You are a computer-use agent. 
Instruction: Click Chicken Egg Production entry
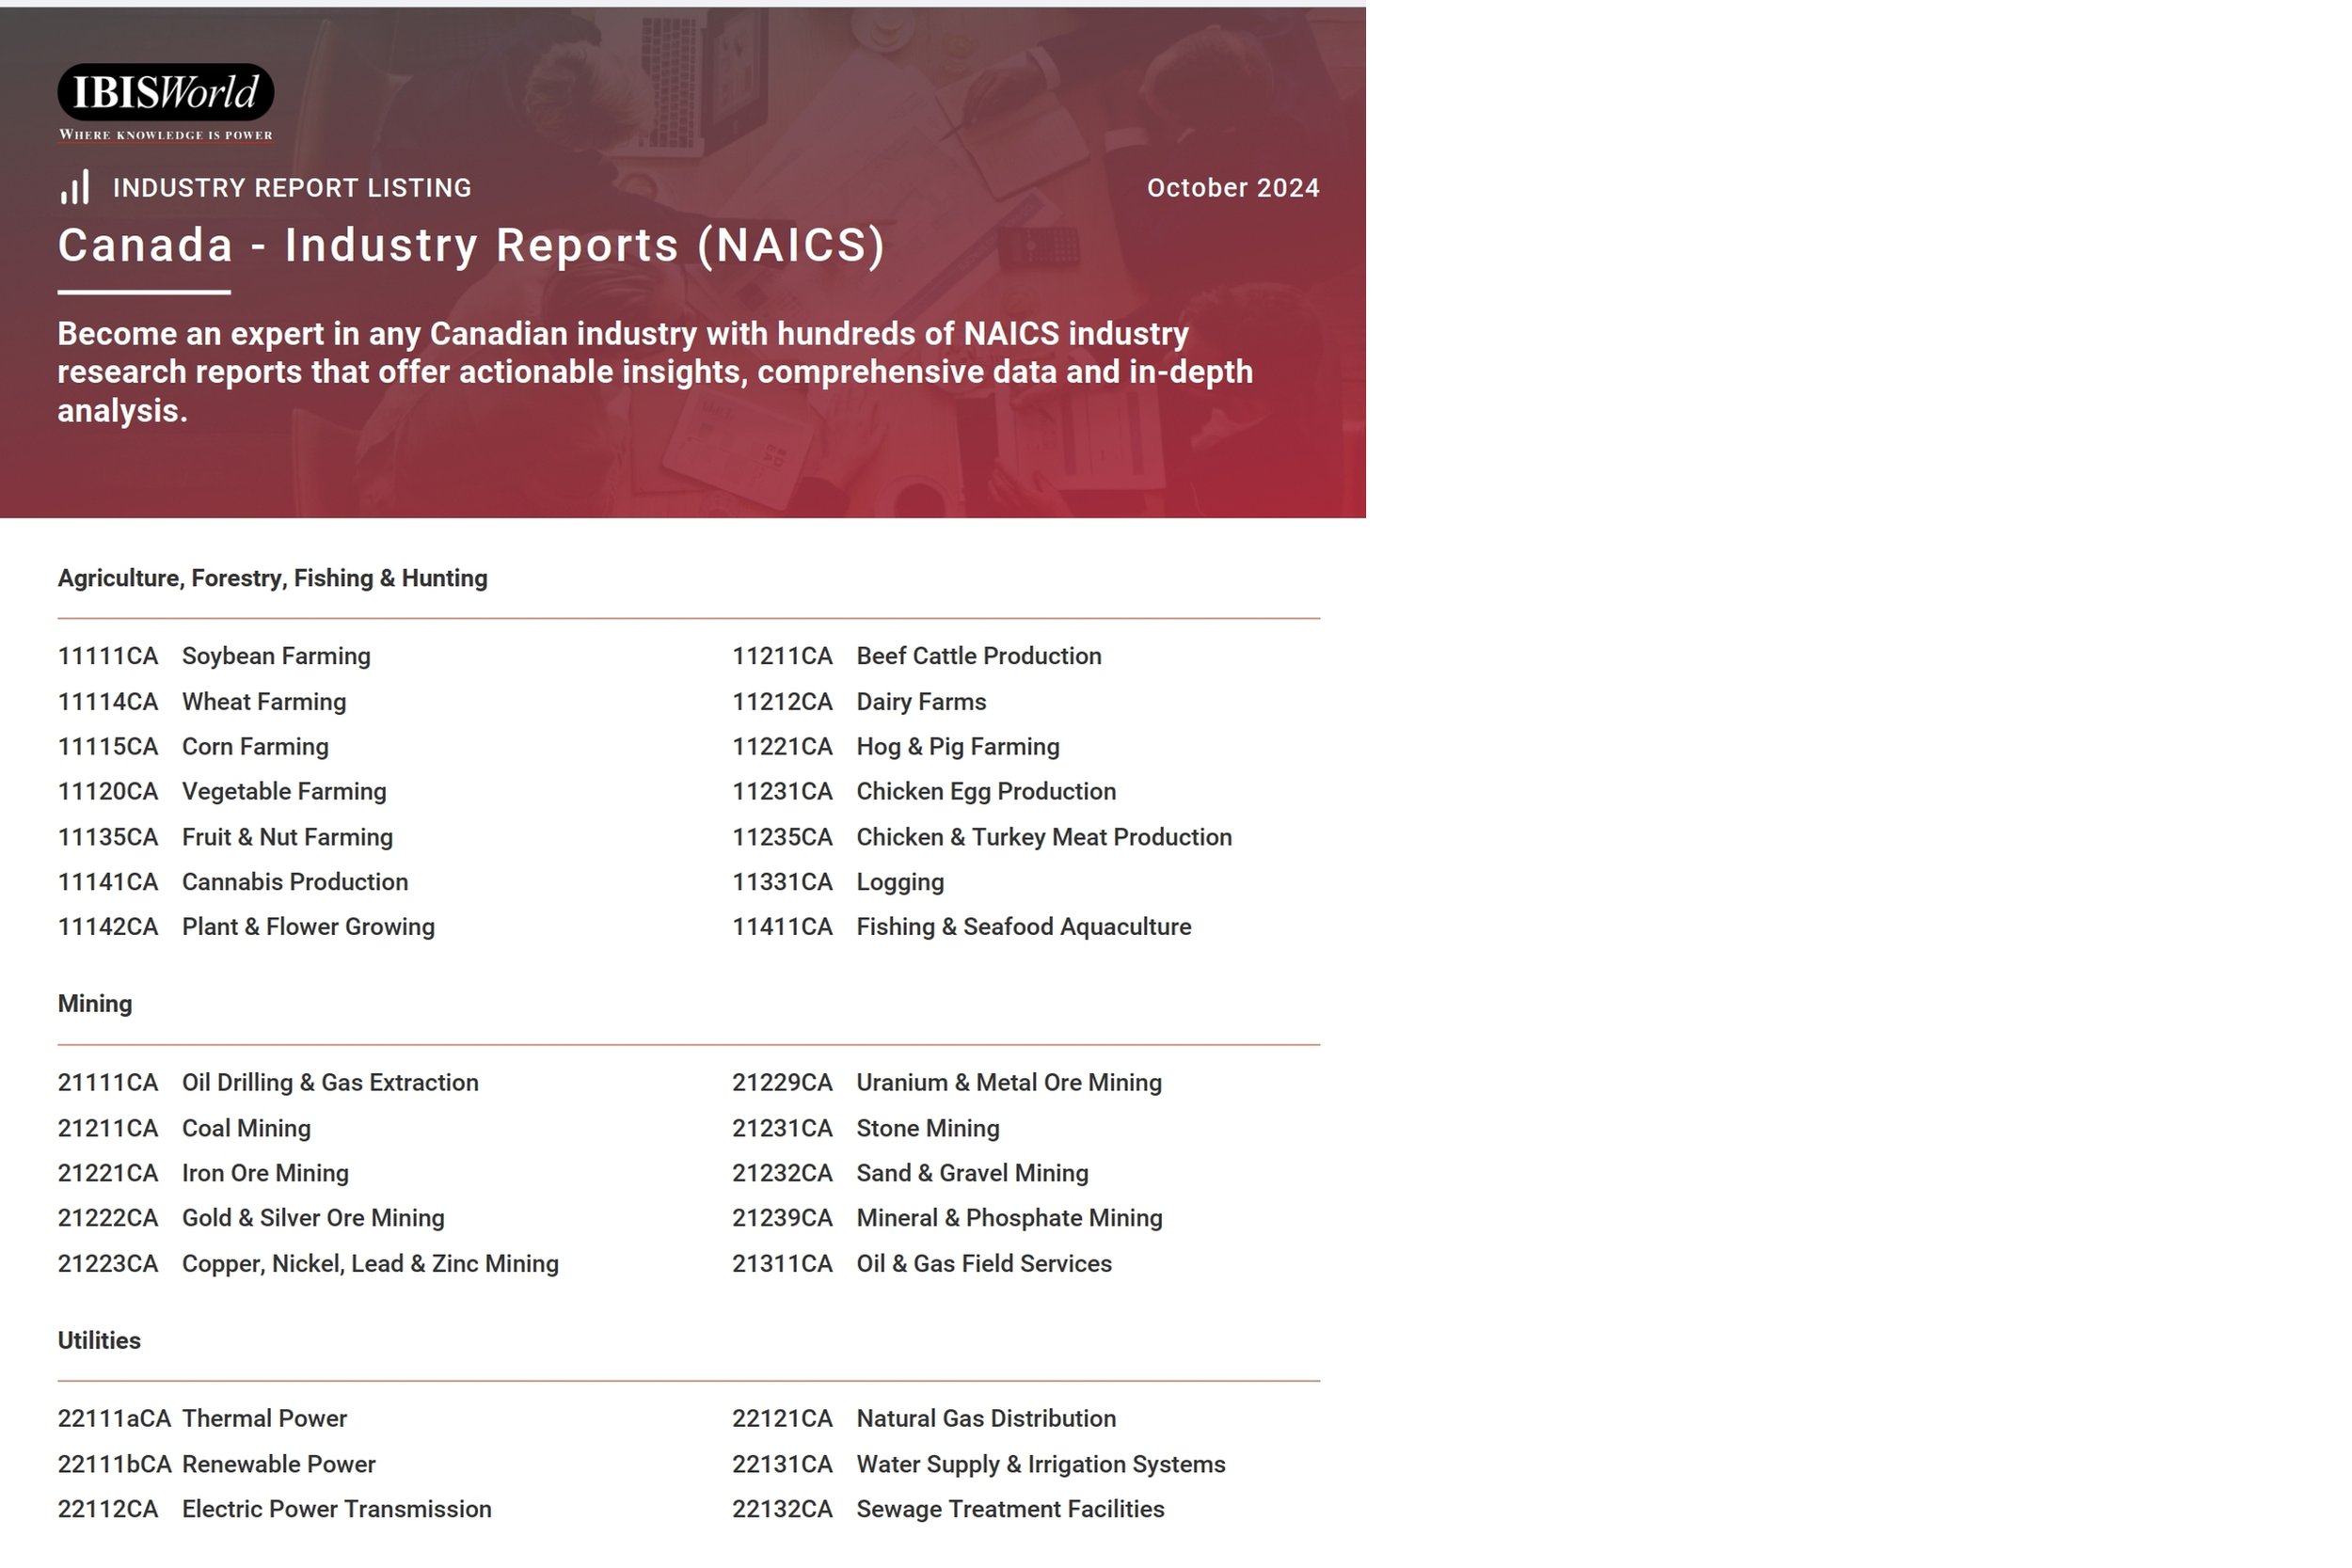[986, 791]
